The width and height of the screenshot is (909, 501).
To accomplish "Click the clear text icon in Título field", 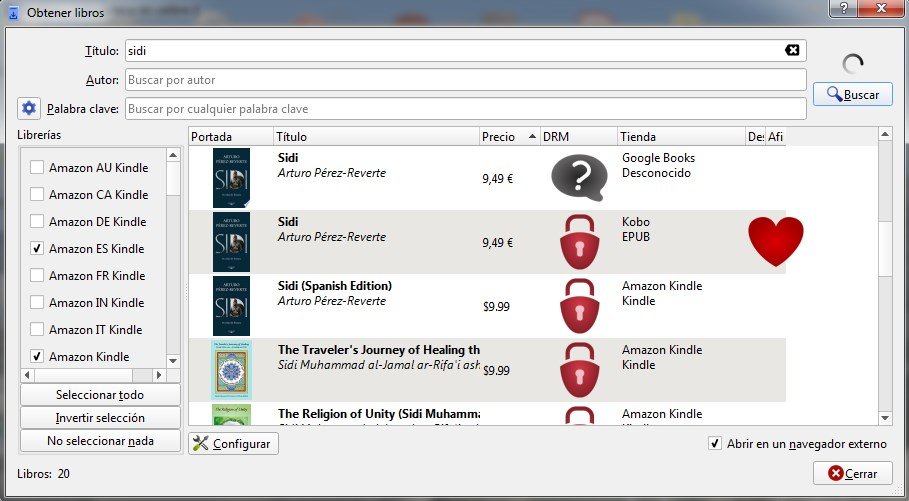I will [792, 51].
